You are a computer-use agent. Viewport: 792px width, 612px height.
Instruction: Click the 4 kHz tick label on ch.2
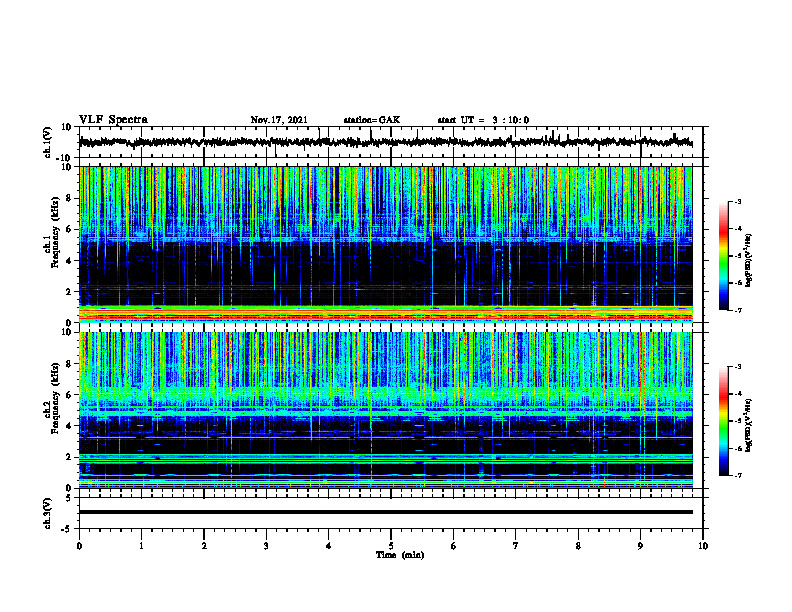[x=70, y=426]
